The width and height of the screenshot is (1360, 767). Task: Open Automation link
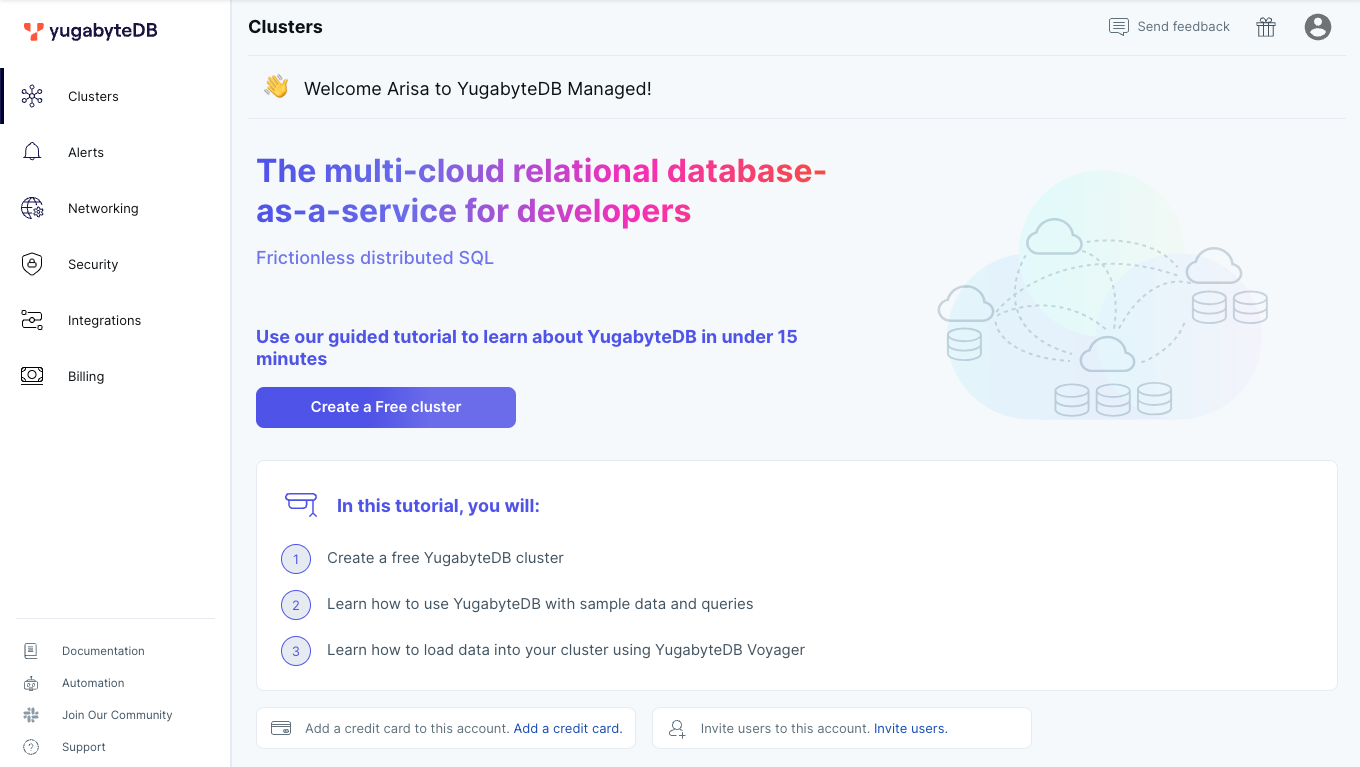(x=93, y=683)
